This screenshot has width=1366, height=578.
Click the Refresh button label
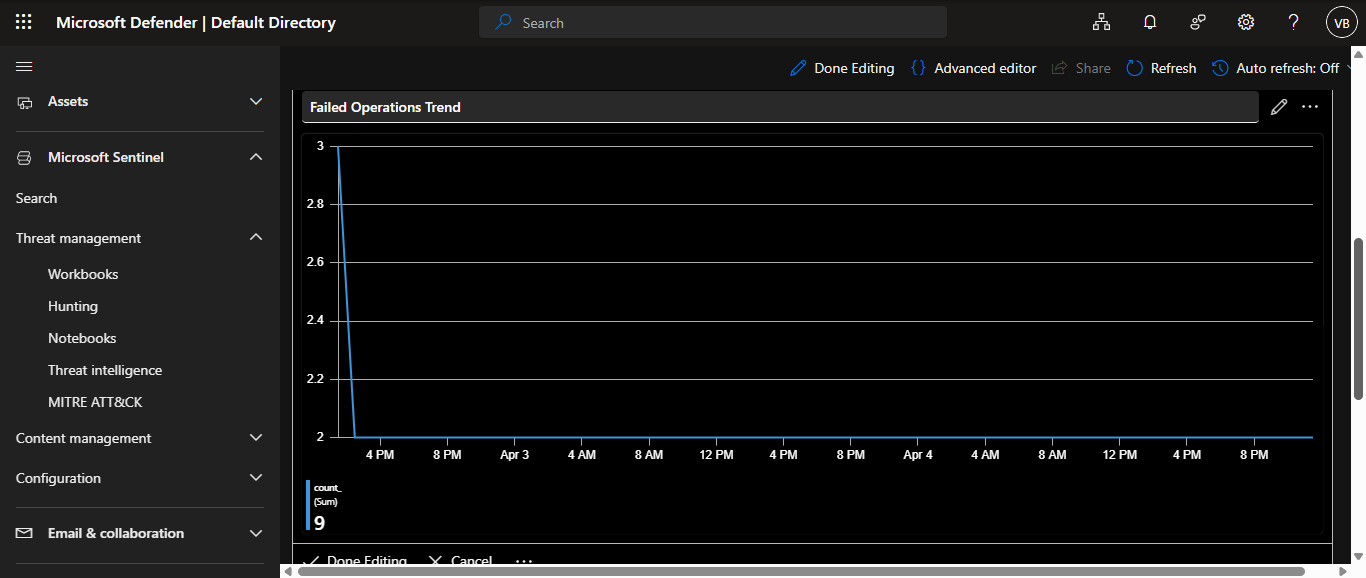point(1173,68)
